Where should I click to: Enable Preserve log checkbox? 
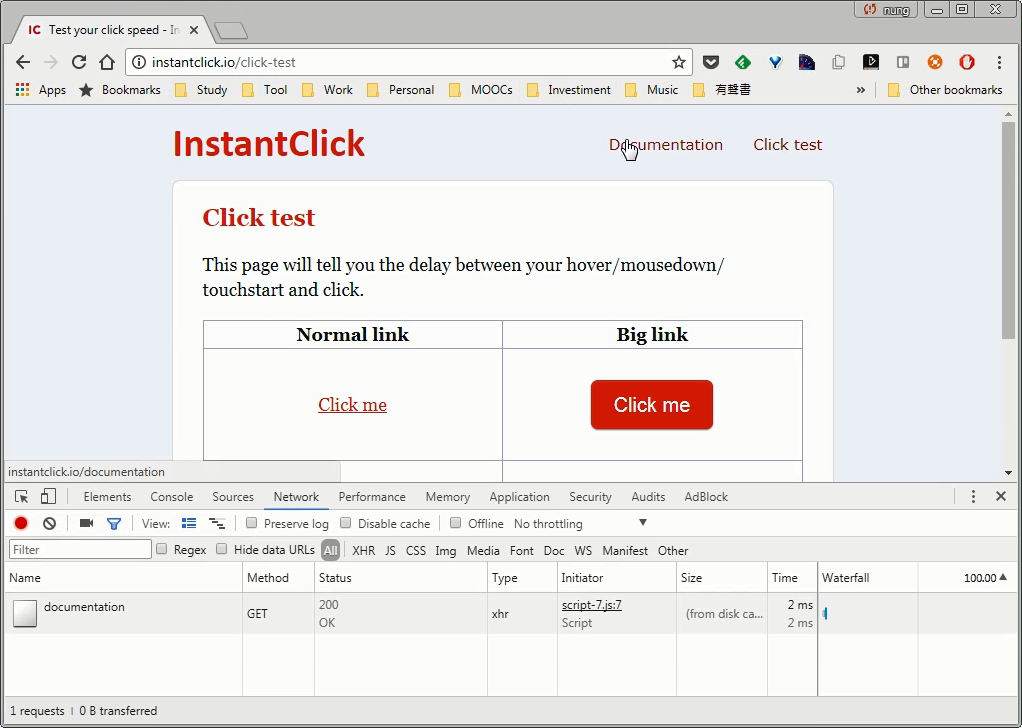pyautogui.click(x=252, y=523)
